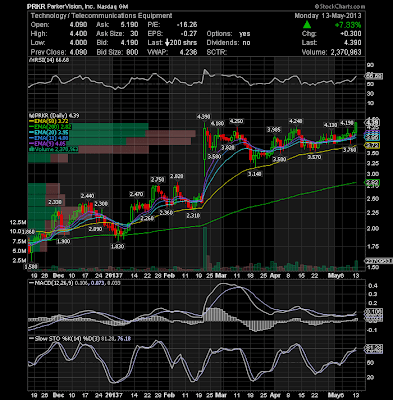The height and width of the screenshot is (400, 393).
Task: Click the Low value 4.000
Action: [79, 43]
